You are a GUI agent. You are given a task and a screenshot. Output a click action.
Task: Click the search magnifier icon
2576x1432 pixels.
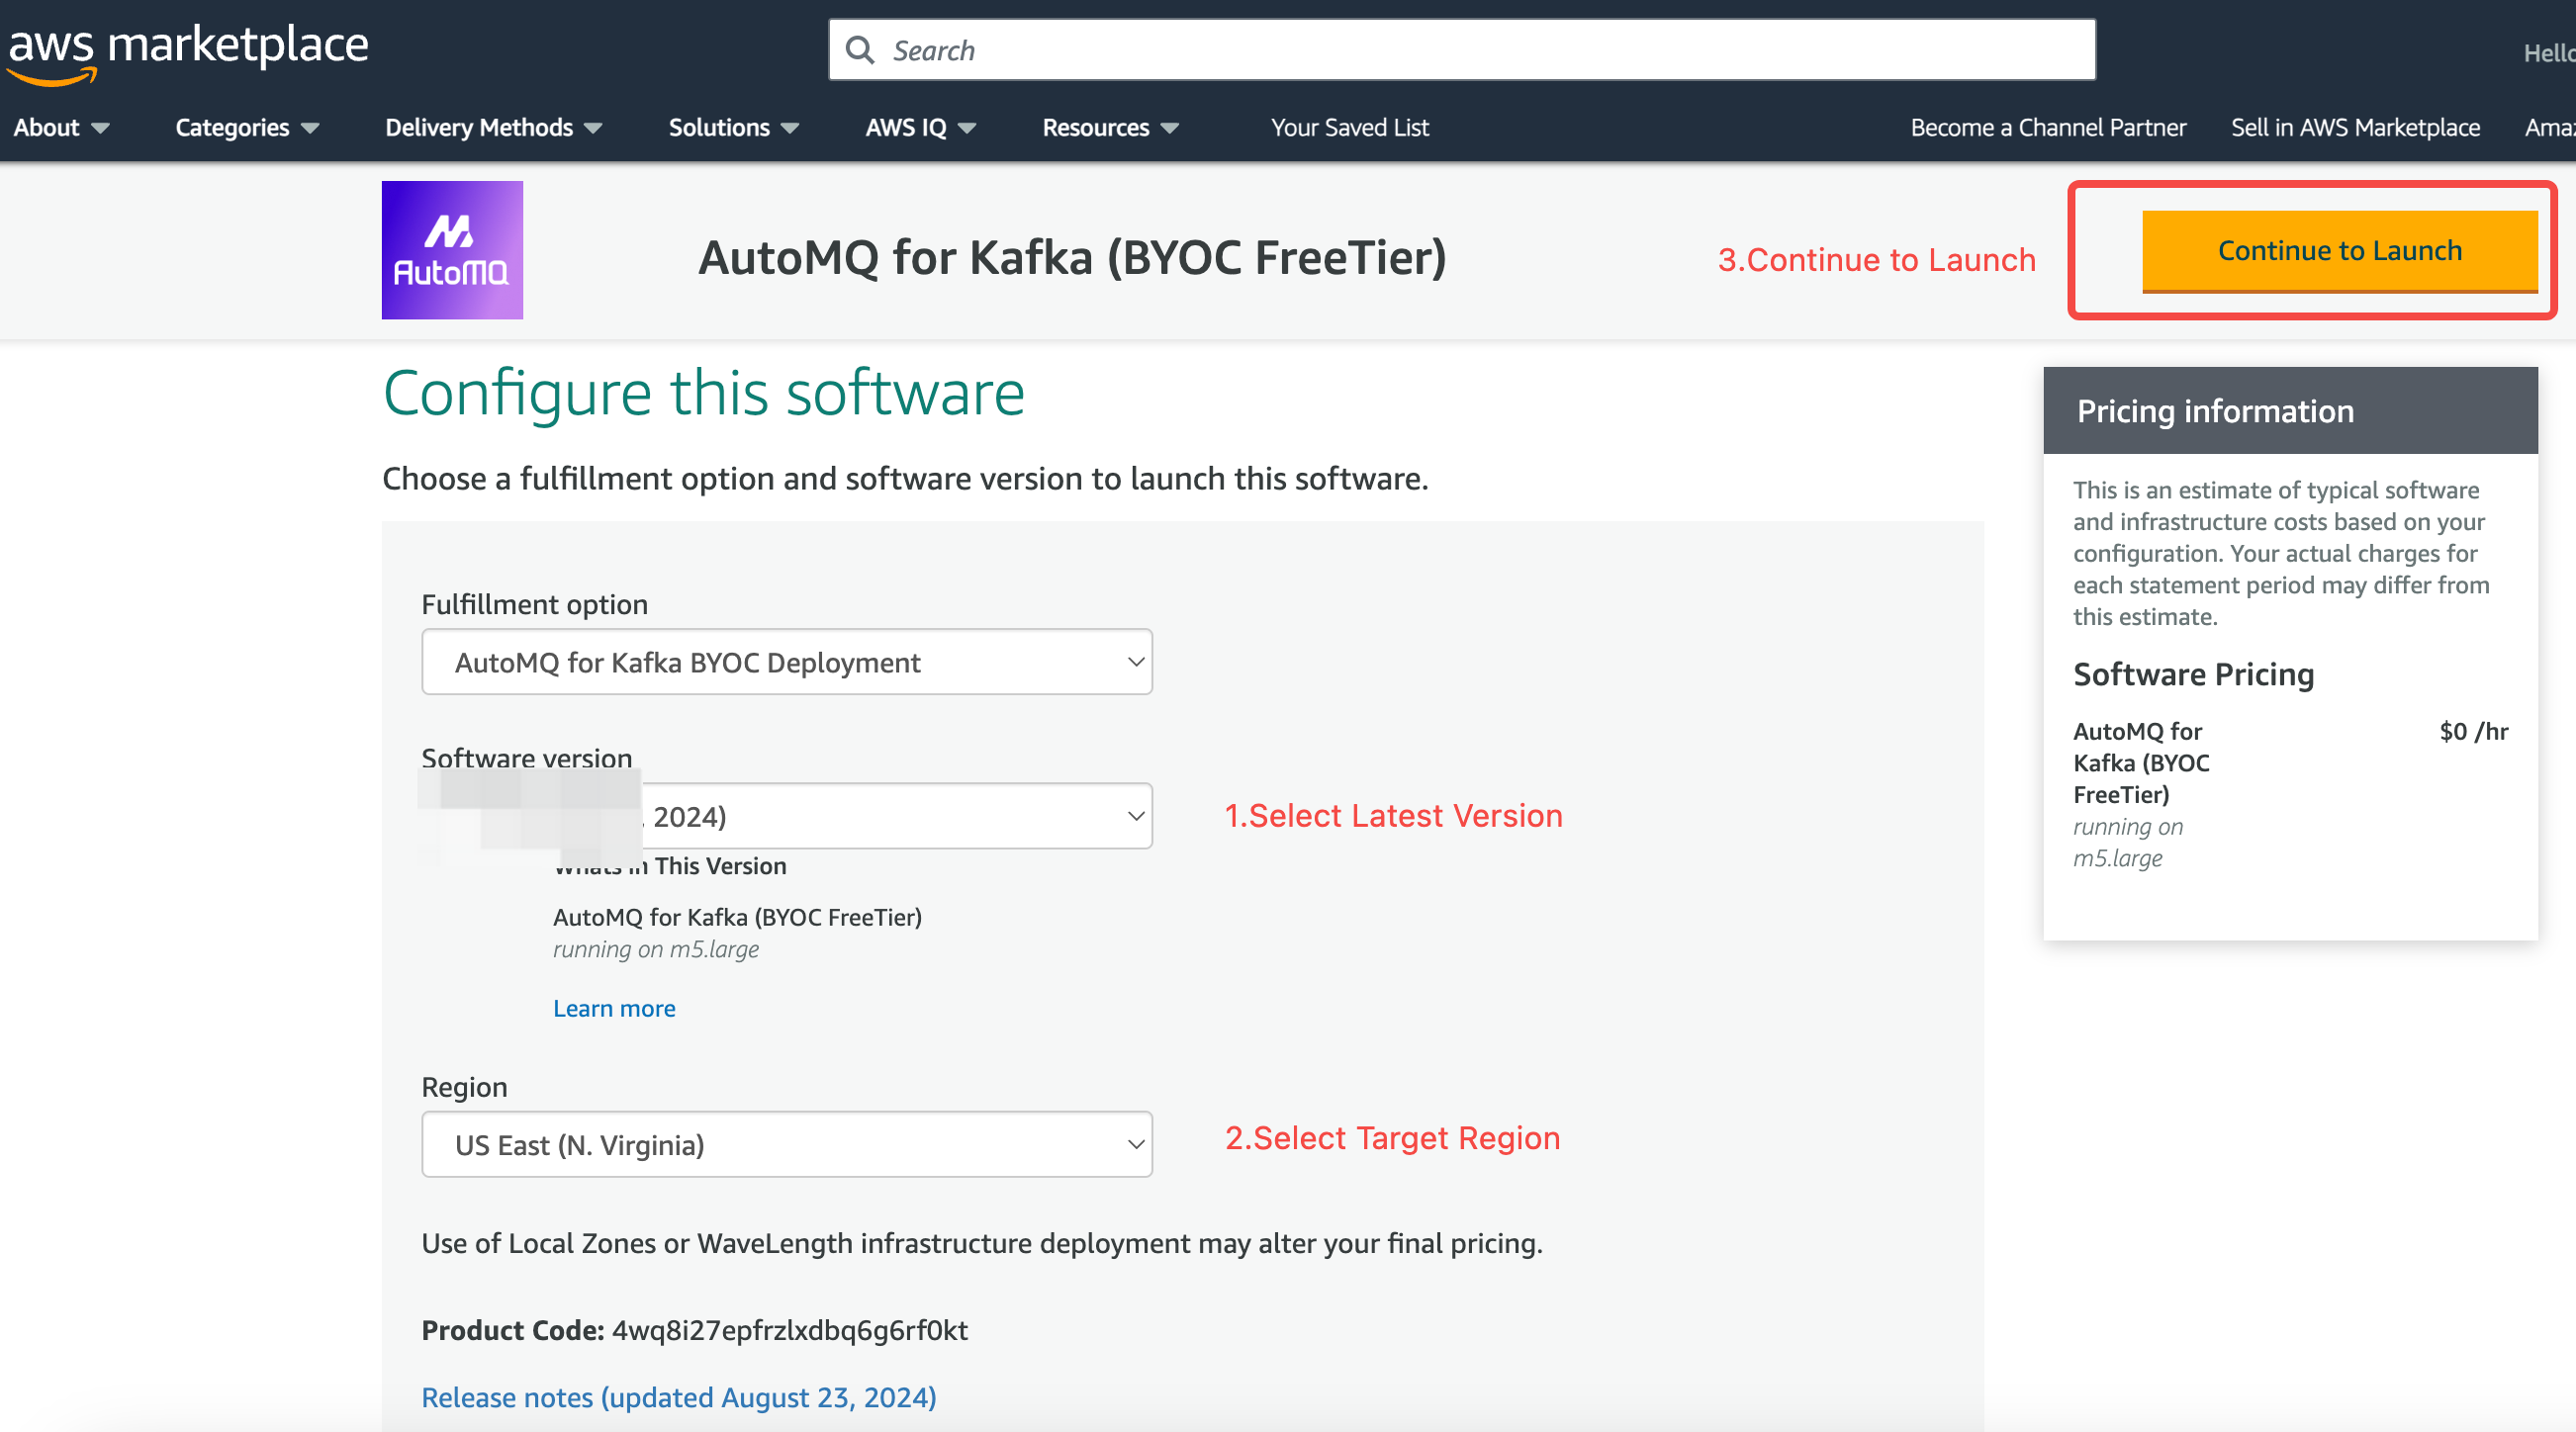point(859,50)
